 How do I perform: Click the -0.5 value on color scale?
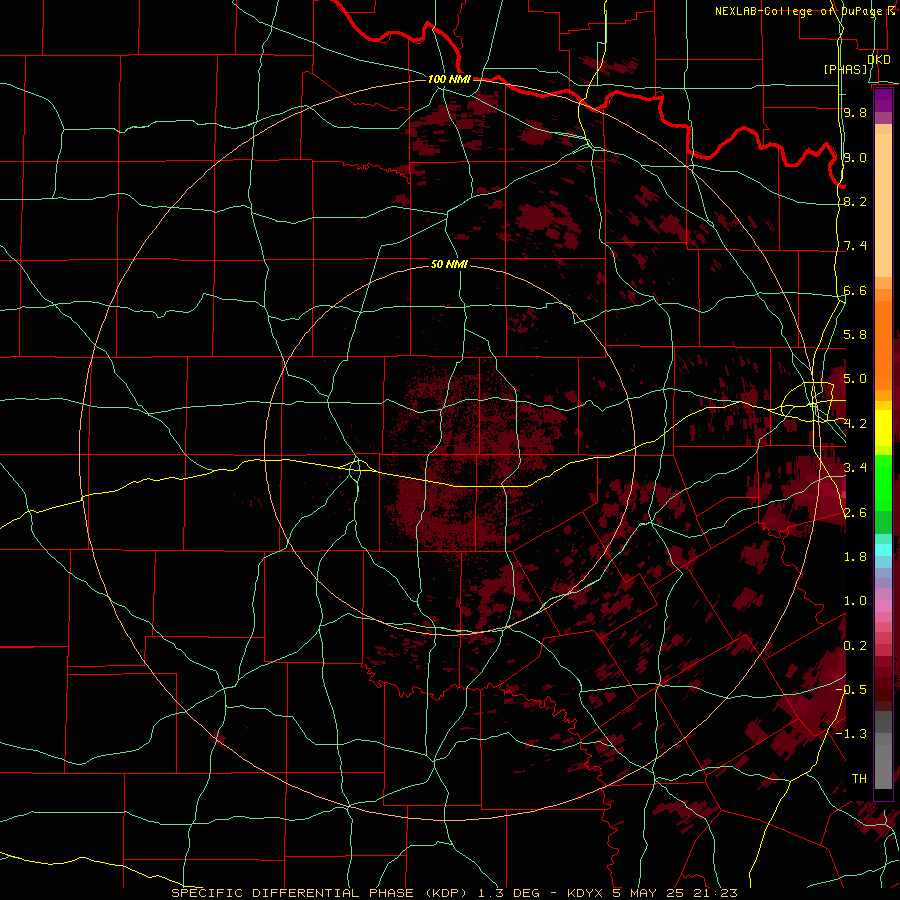pyautogui.click(x=851, y=689)
